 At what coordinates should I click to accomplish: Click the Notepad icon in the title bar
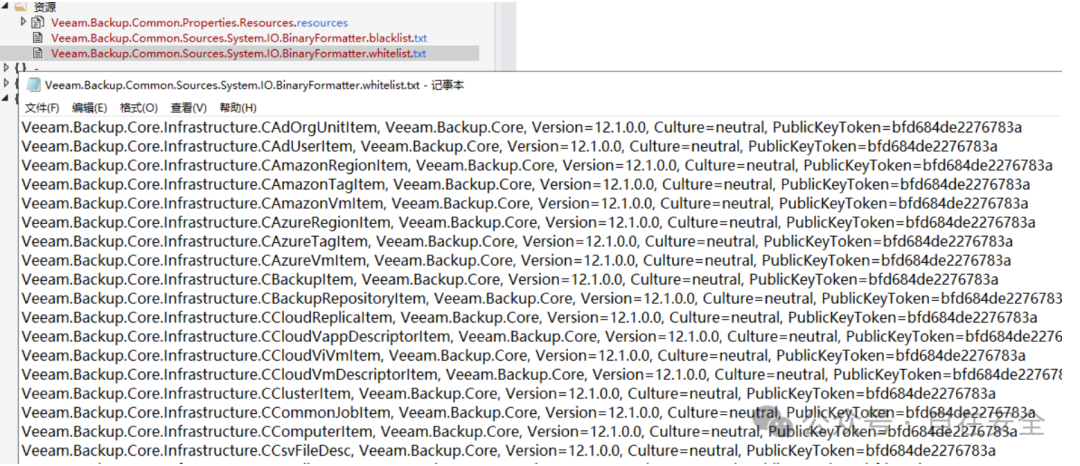(x=33, y=86)
